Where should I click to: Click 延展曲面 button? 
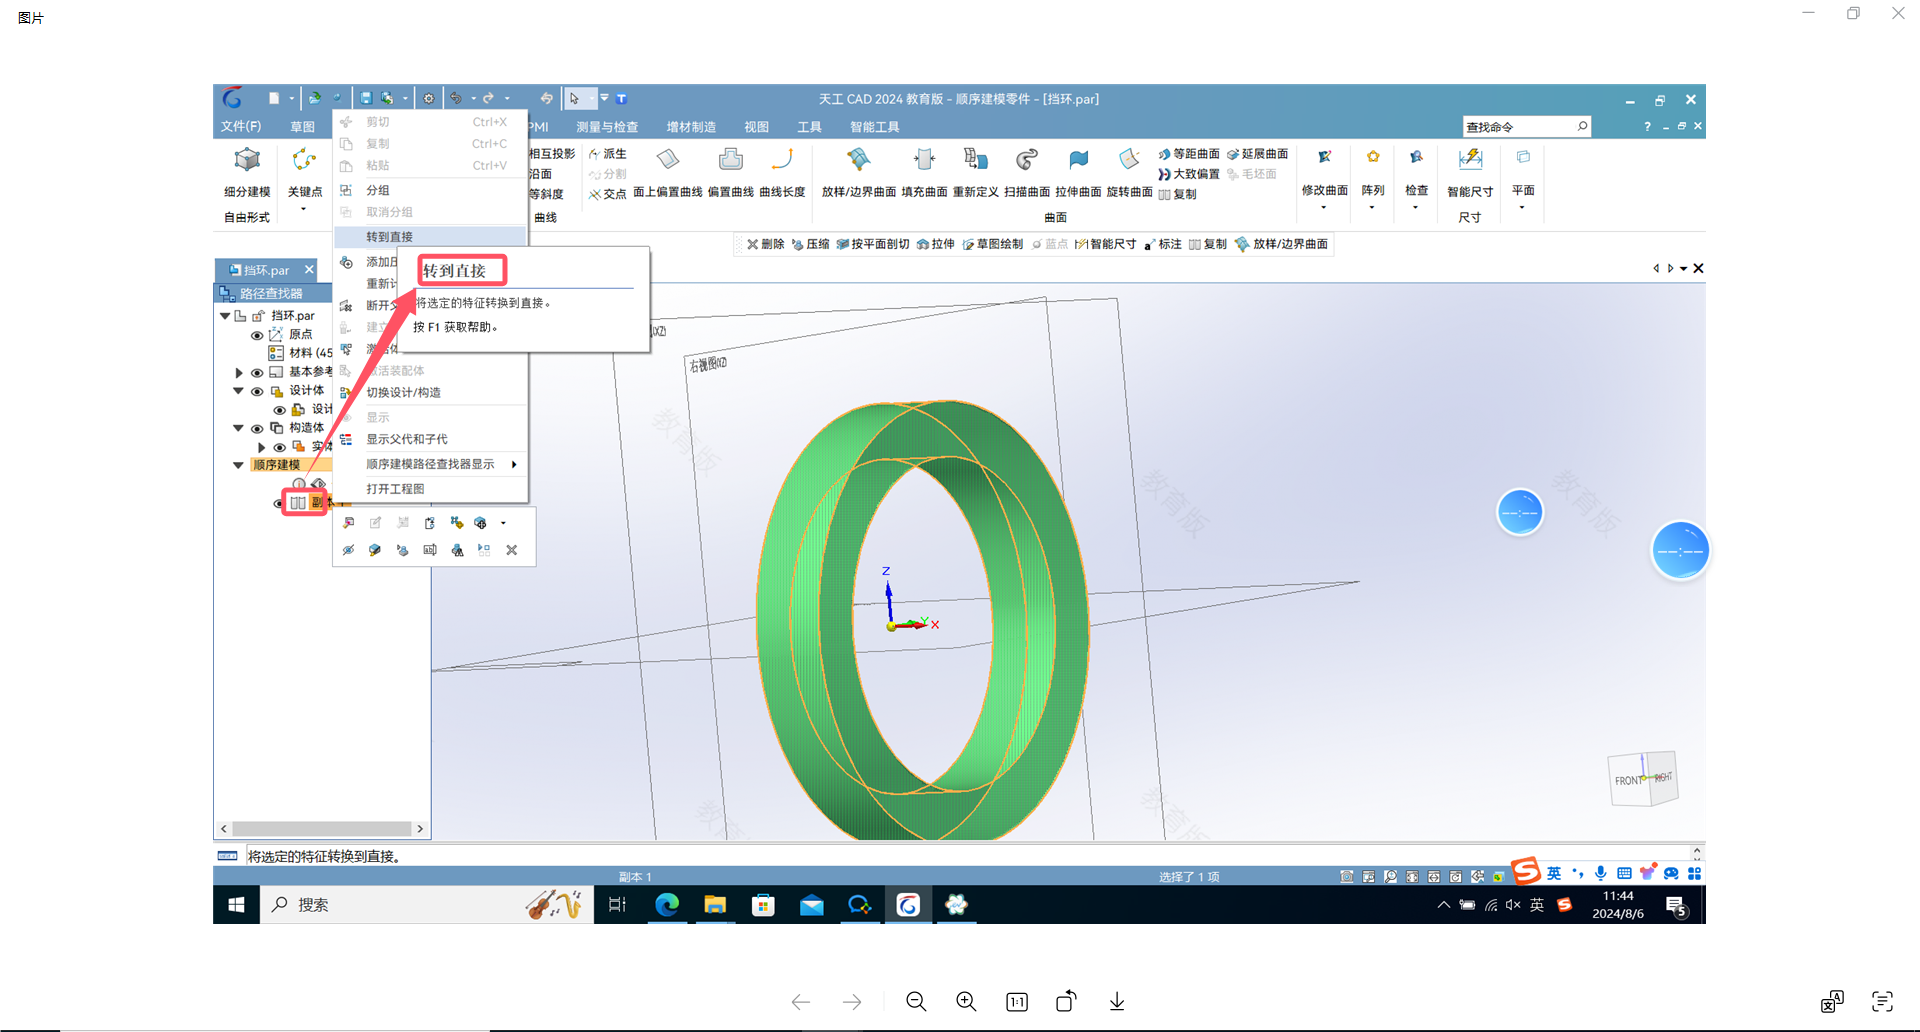click(1258, 154)
